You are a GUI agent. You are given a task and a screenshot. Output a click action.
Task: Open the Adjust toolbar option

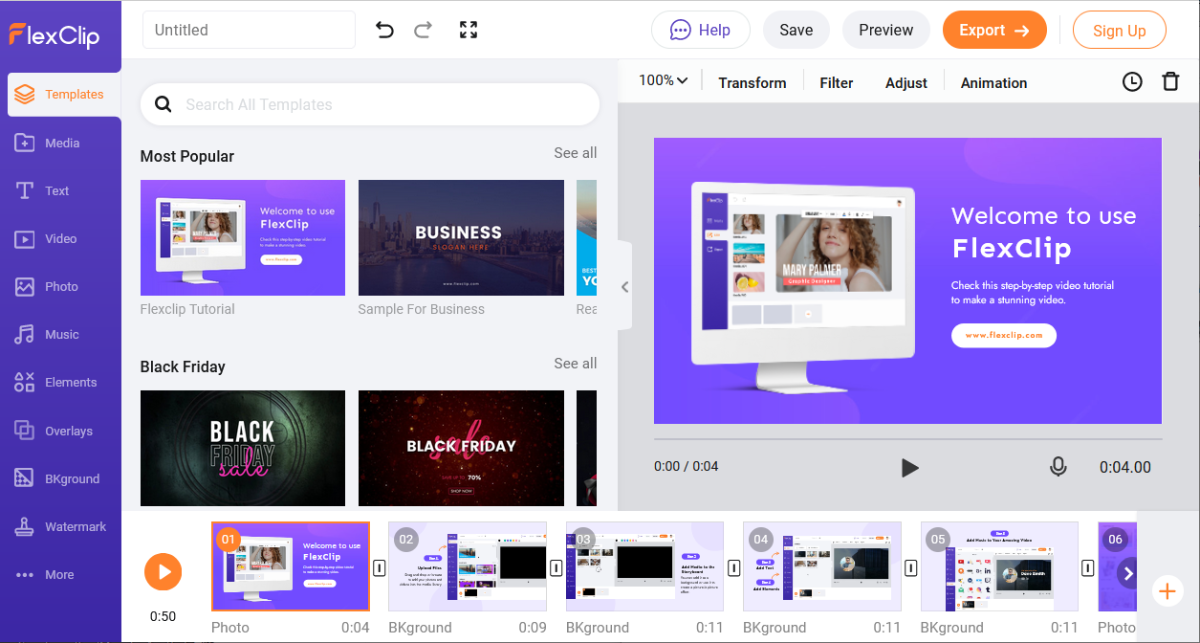[906, 82]
